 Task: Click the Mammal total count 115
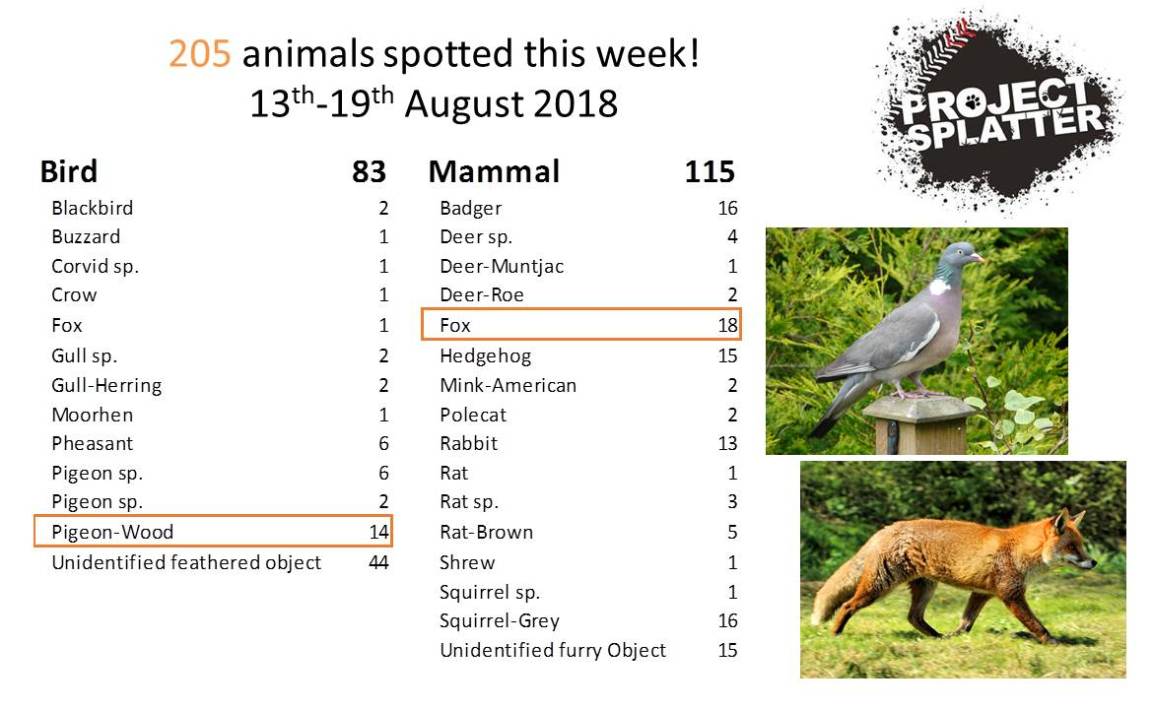click(x=710, y=172)
